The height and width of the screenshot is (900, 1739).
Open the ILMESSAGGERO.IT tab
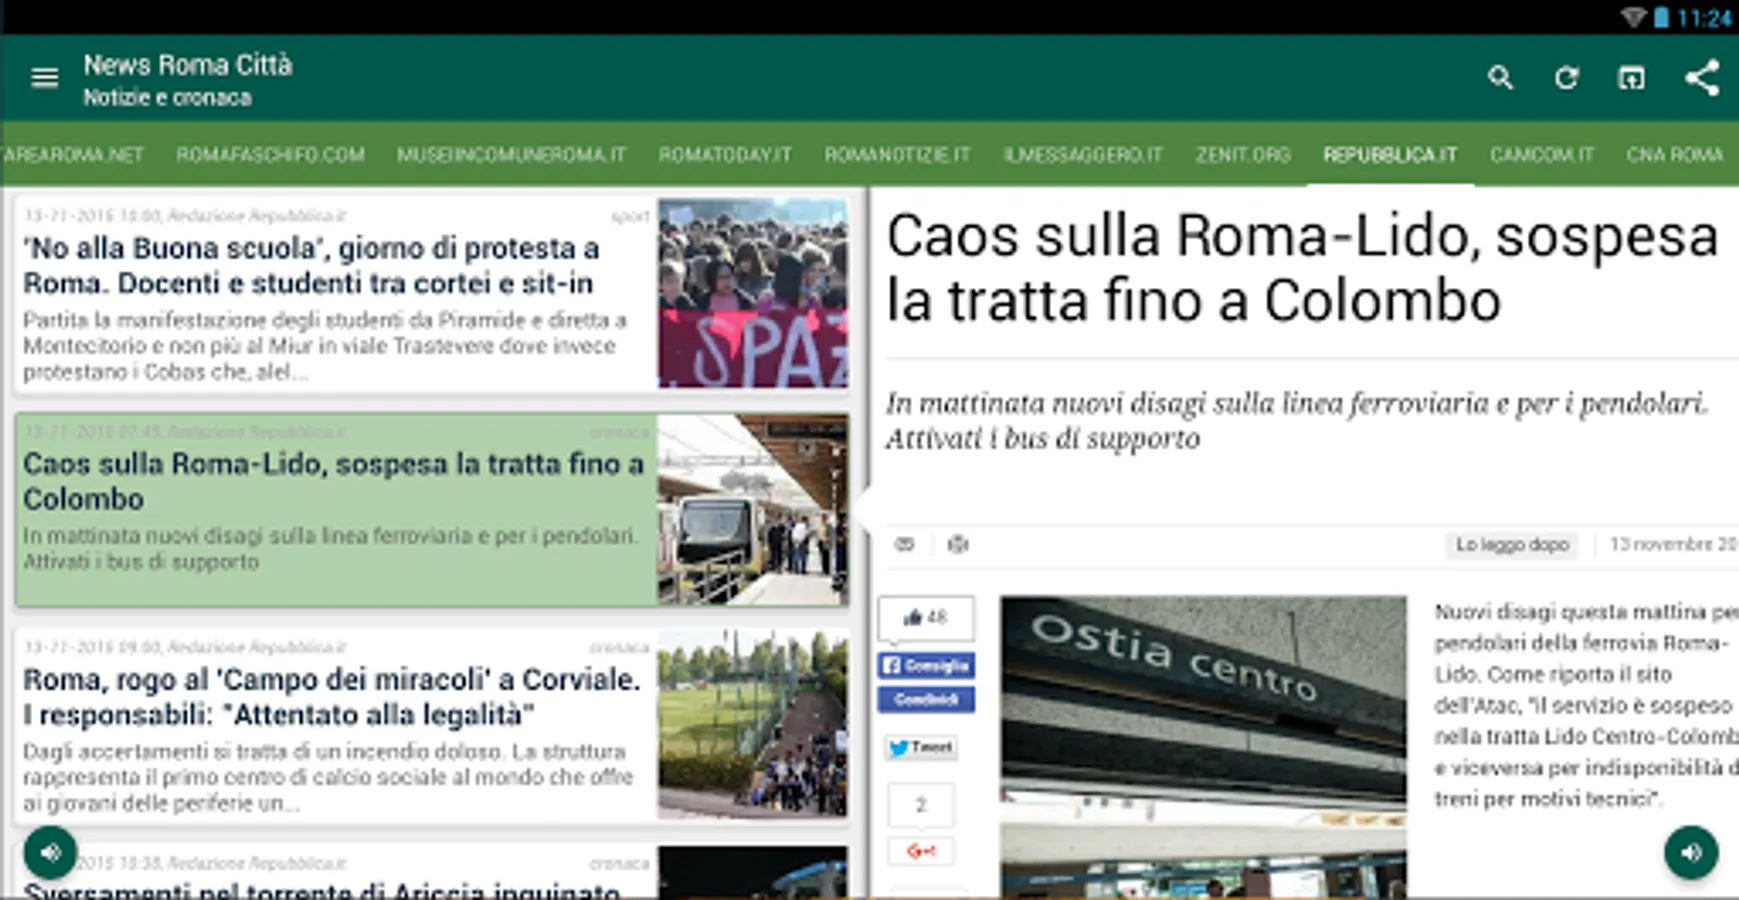[1083, 155]
